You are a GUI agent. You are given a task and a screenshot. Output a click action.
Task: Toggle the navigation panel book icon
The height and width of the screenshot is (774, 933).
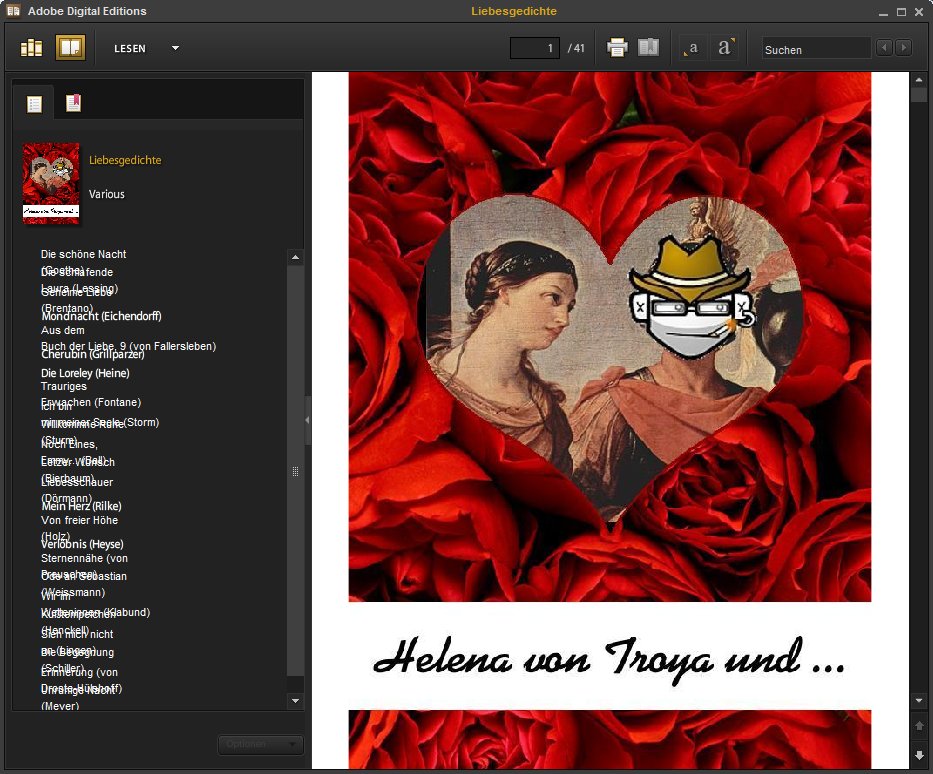[648, 47]
